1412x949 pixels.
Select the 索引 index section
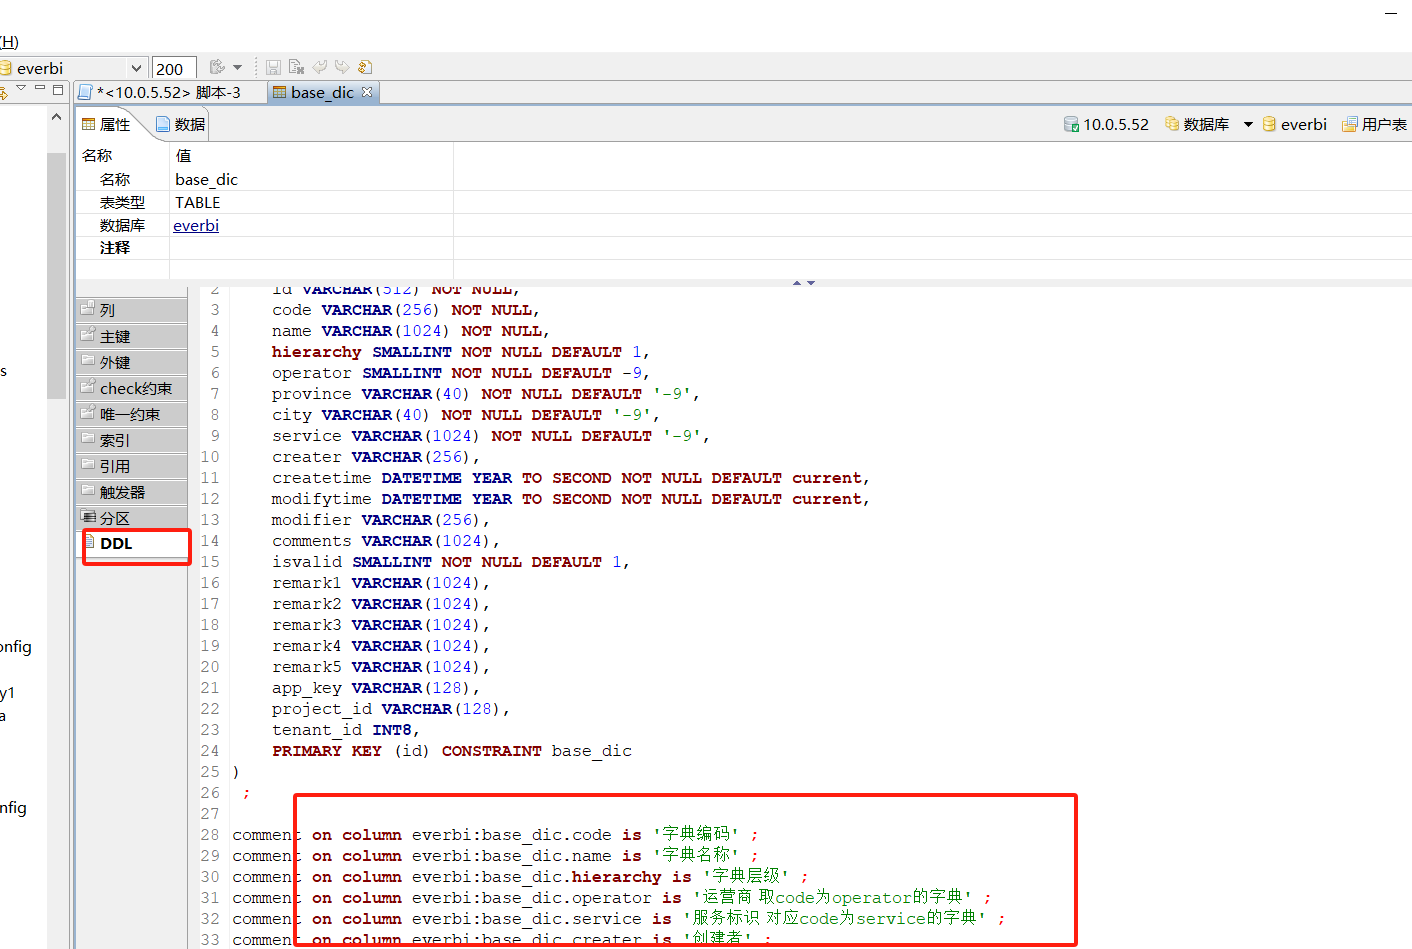[x=132, y=440]
